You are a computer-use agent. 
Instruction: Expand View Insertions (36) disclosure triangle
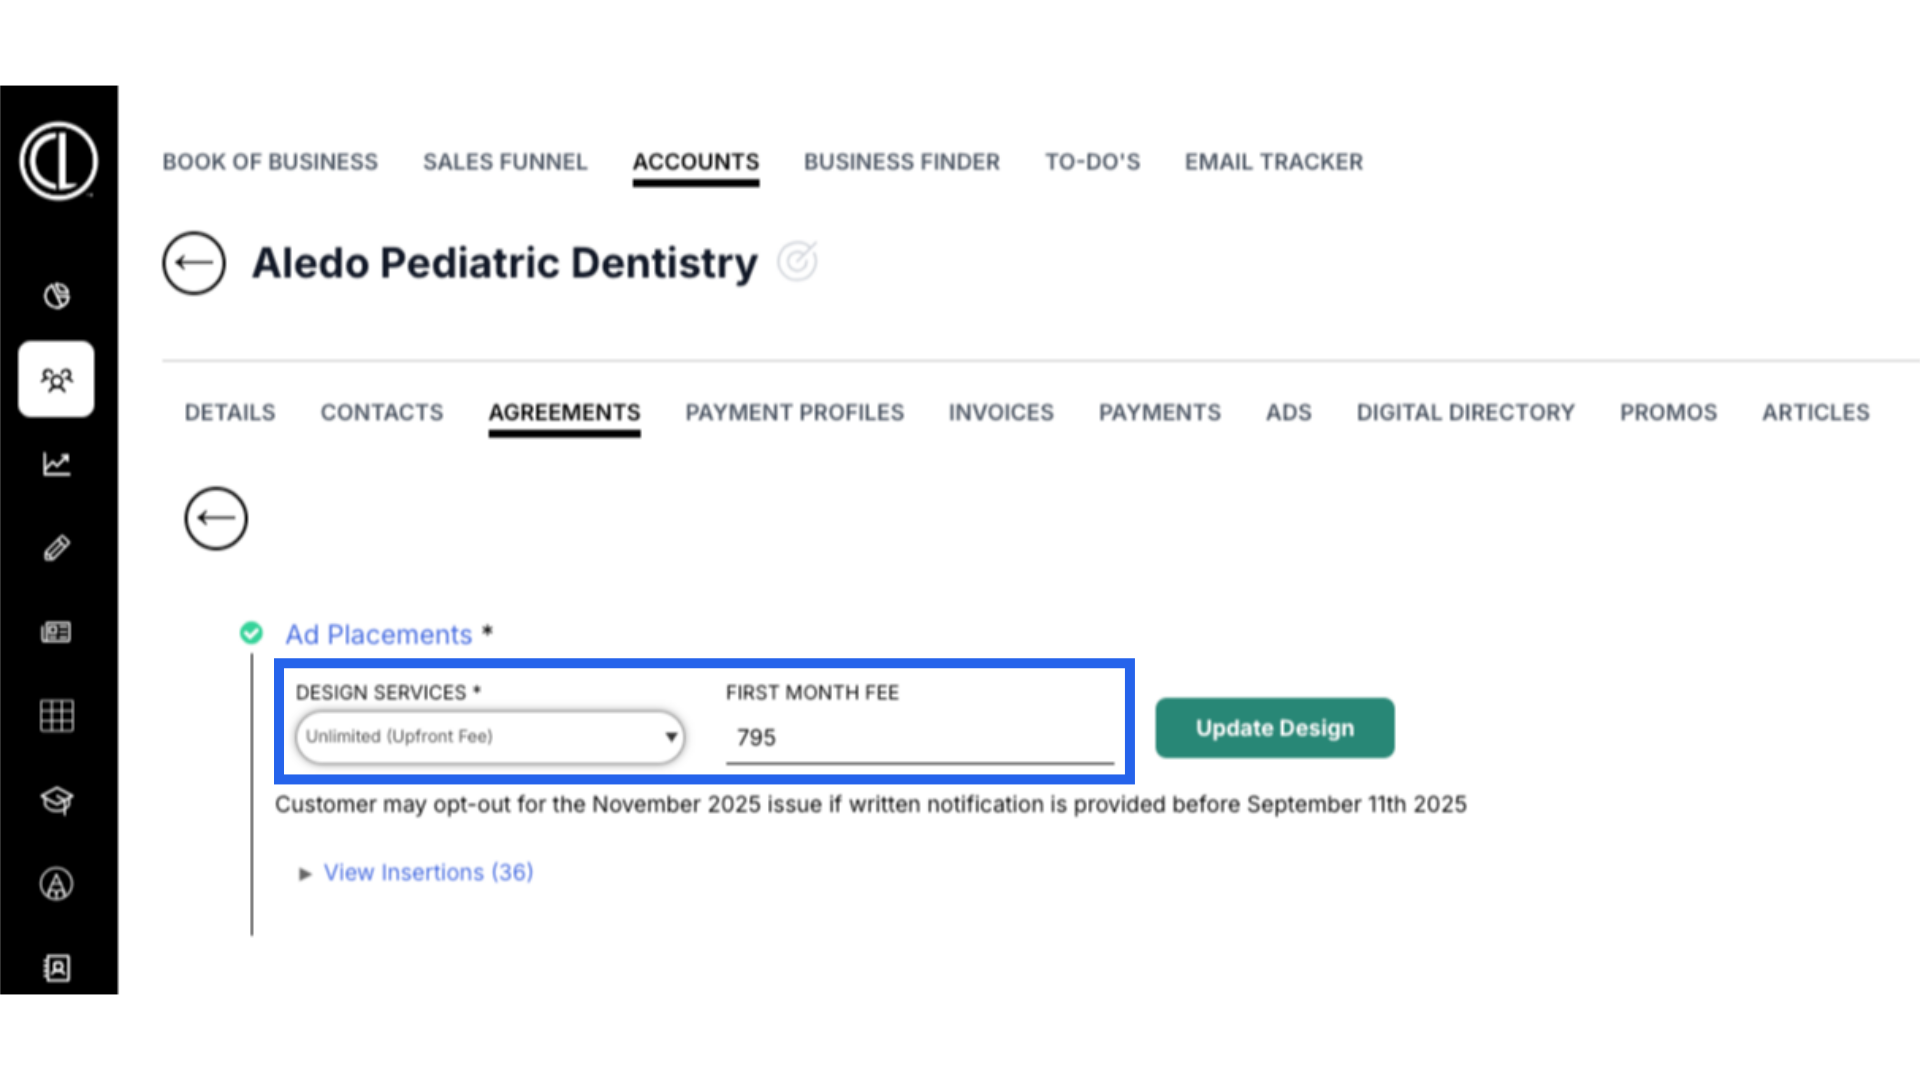305,874
